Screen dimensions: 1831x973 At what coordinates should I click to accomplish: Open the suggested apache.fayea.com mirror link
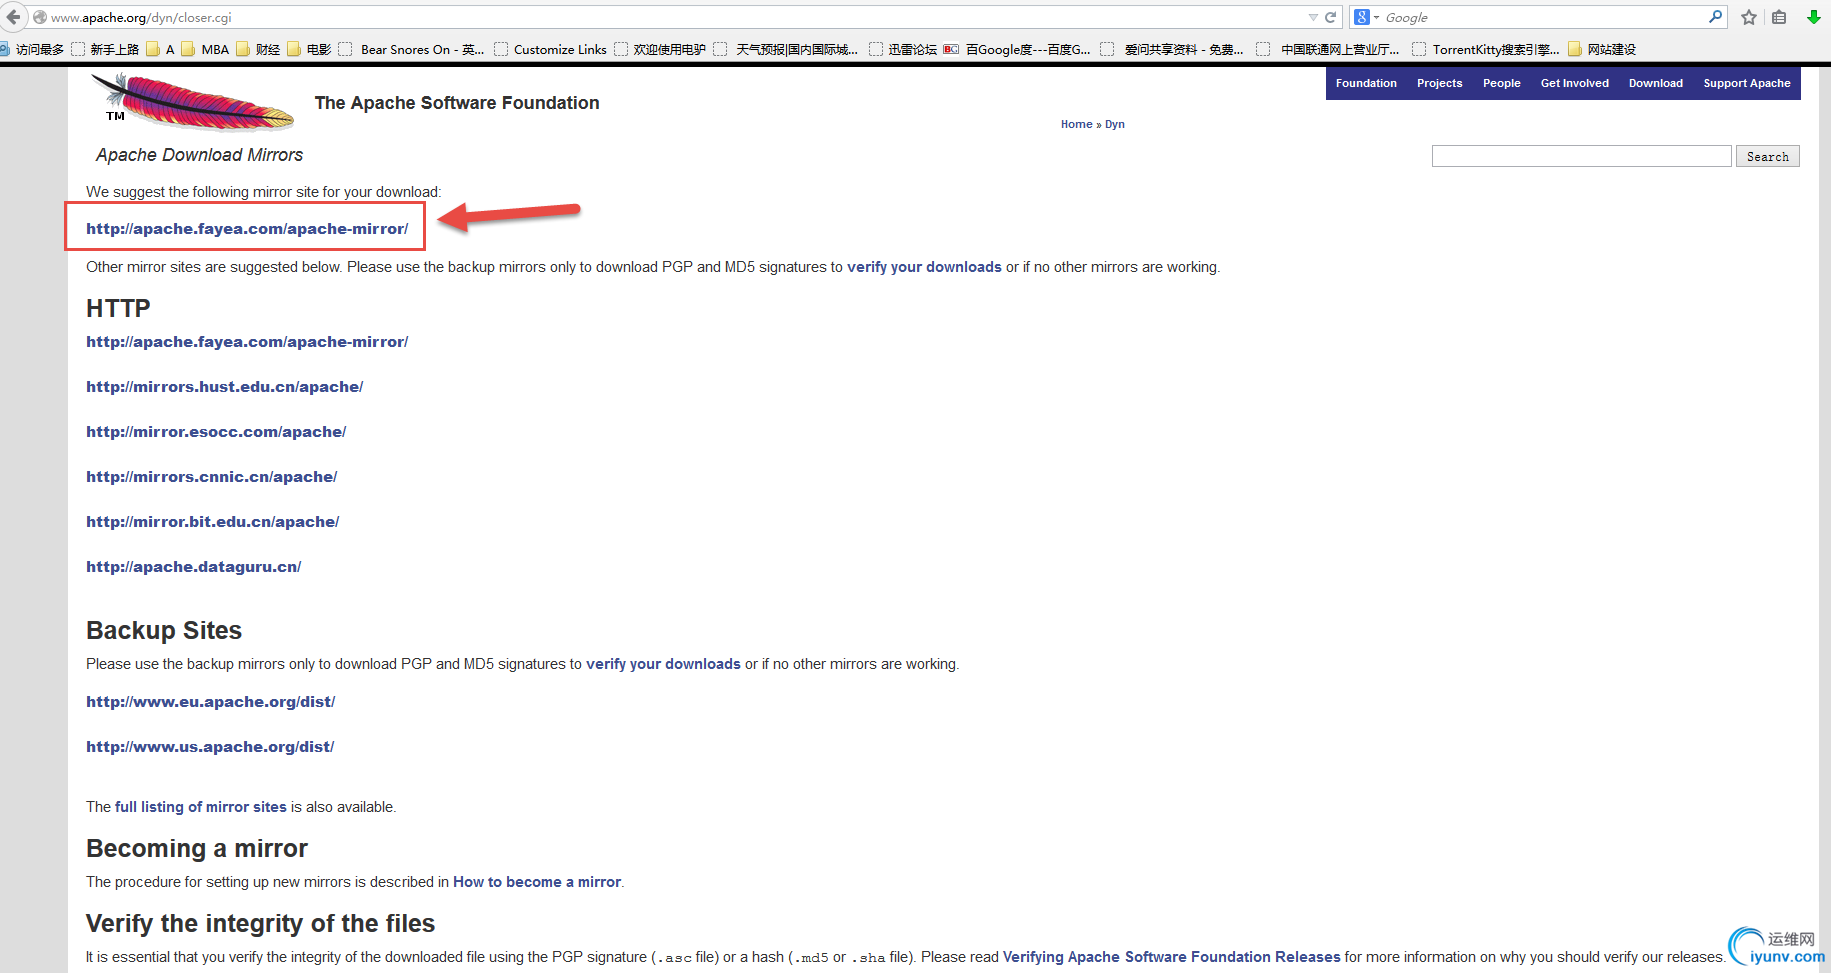pos(247,228)
